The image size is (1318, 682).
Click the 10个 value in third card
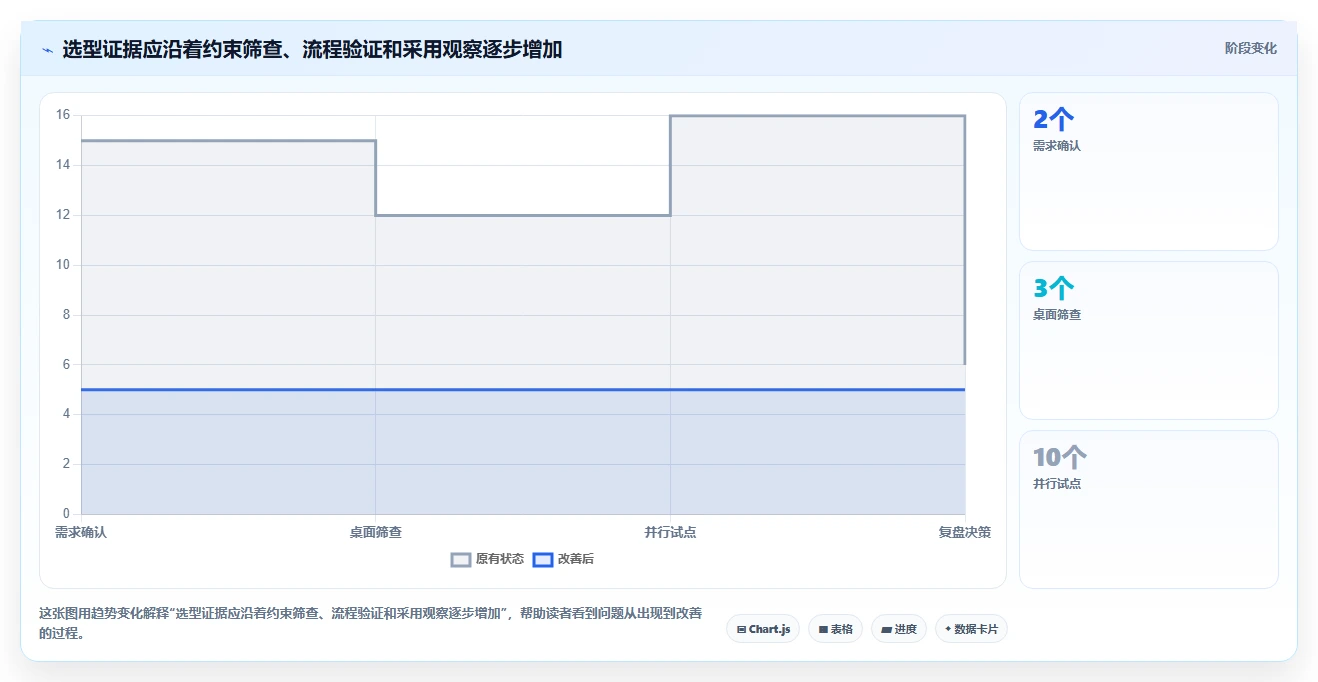(x=1059, y=458)
